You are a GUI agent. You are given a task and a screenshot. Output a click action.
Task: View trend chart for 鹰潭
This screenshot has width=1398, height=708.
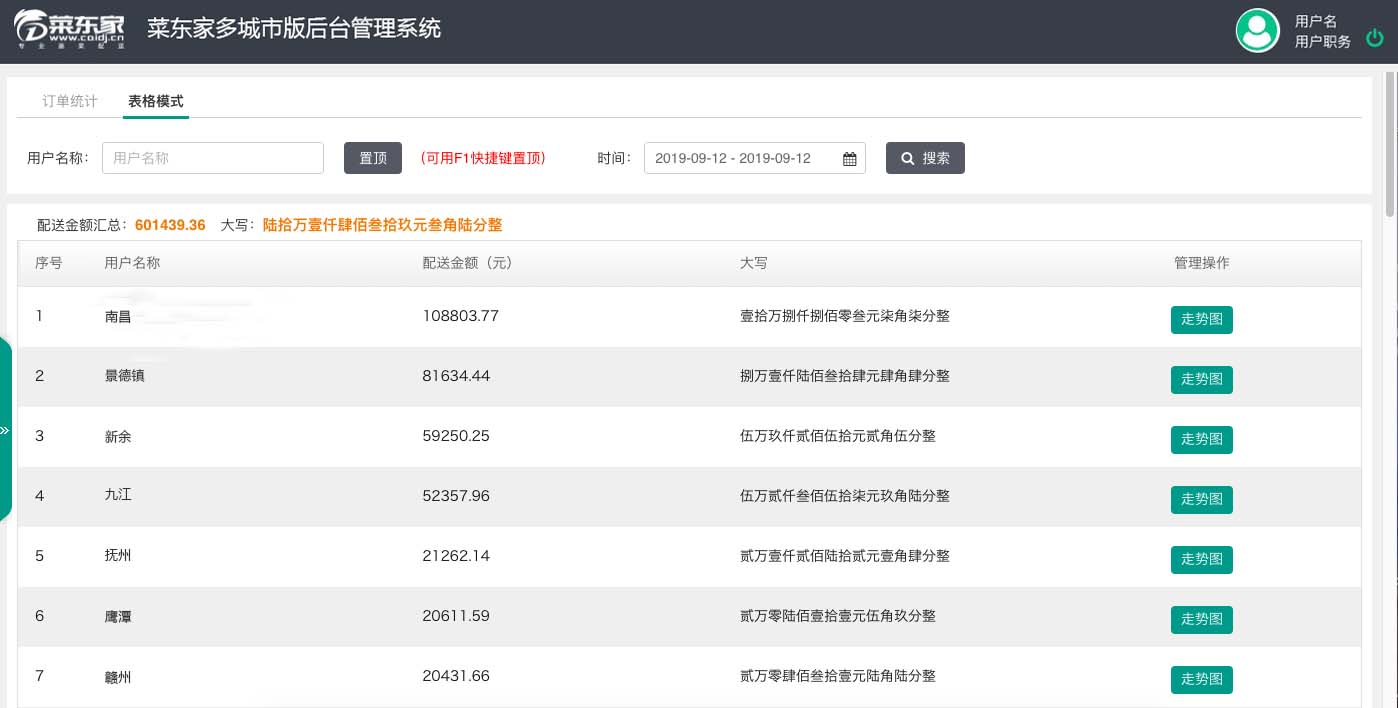[1201, 620]
